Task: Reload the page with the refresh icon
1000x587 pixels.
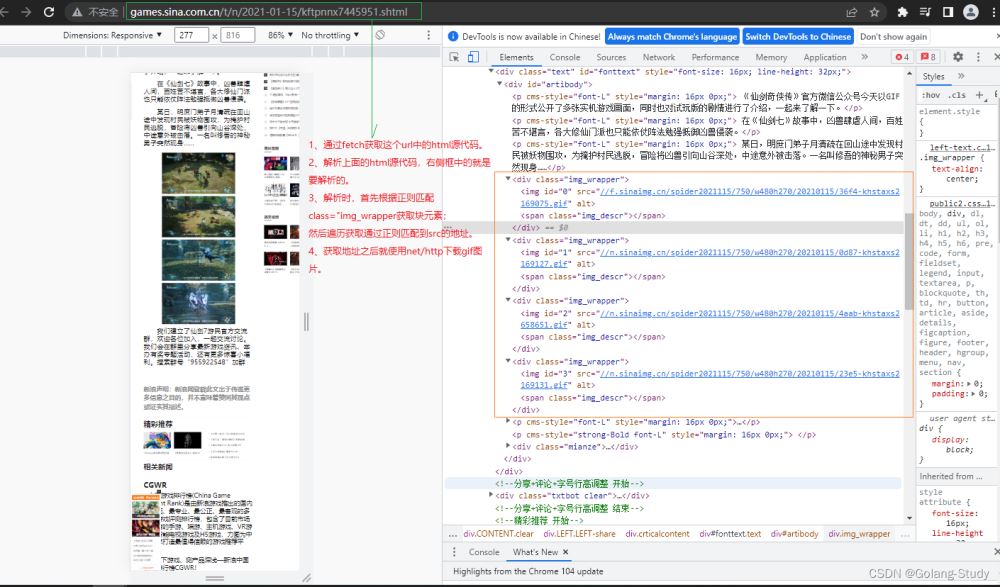Action: [50, 12]
